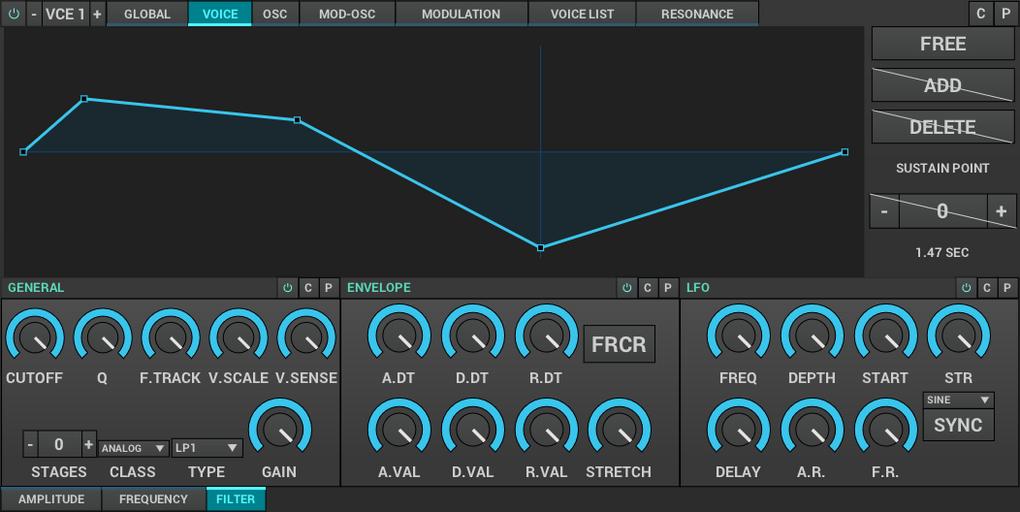The image size is (1020, 512).
Task: Expand the SINE waveform dropdown in LFO
Action: coord(958,400)
